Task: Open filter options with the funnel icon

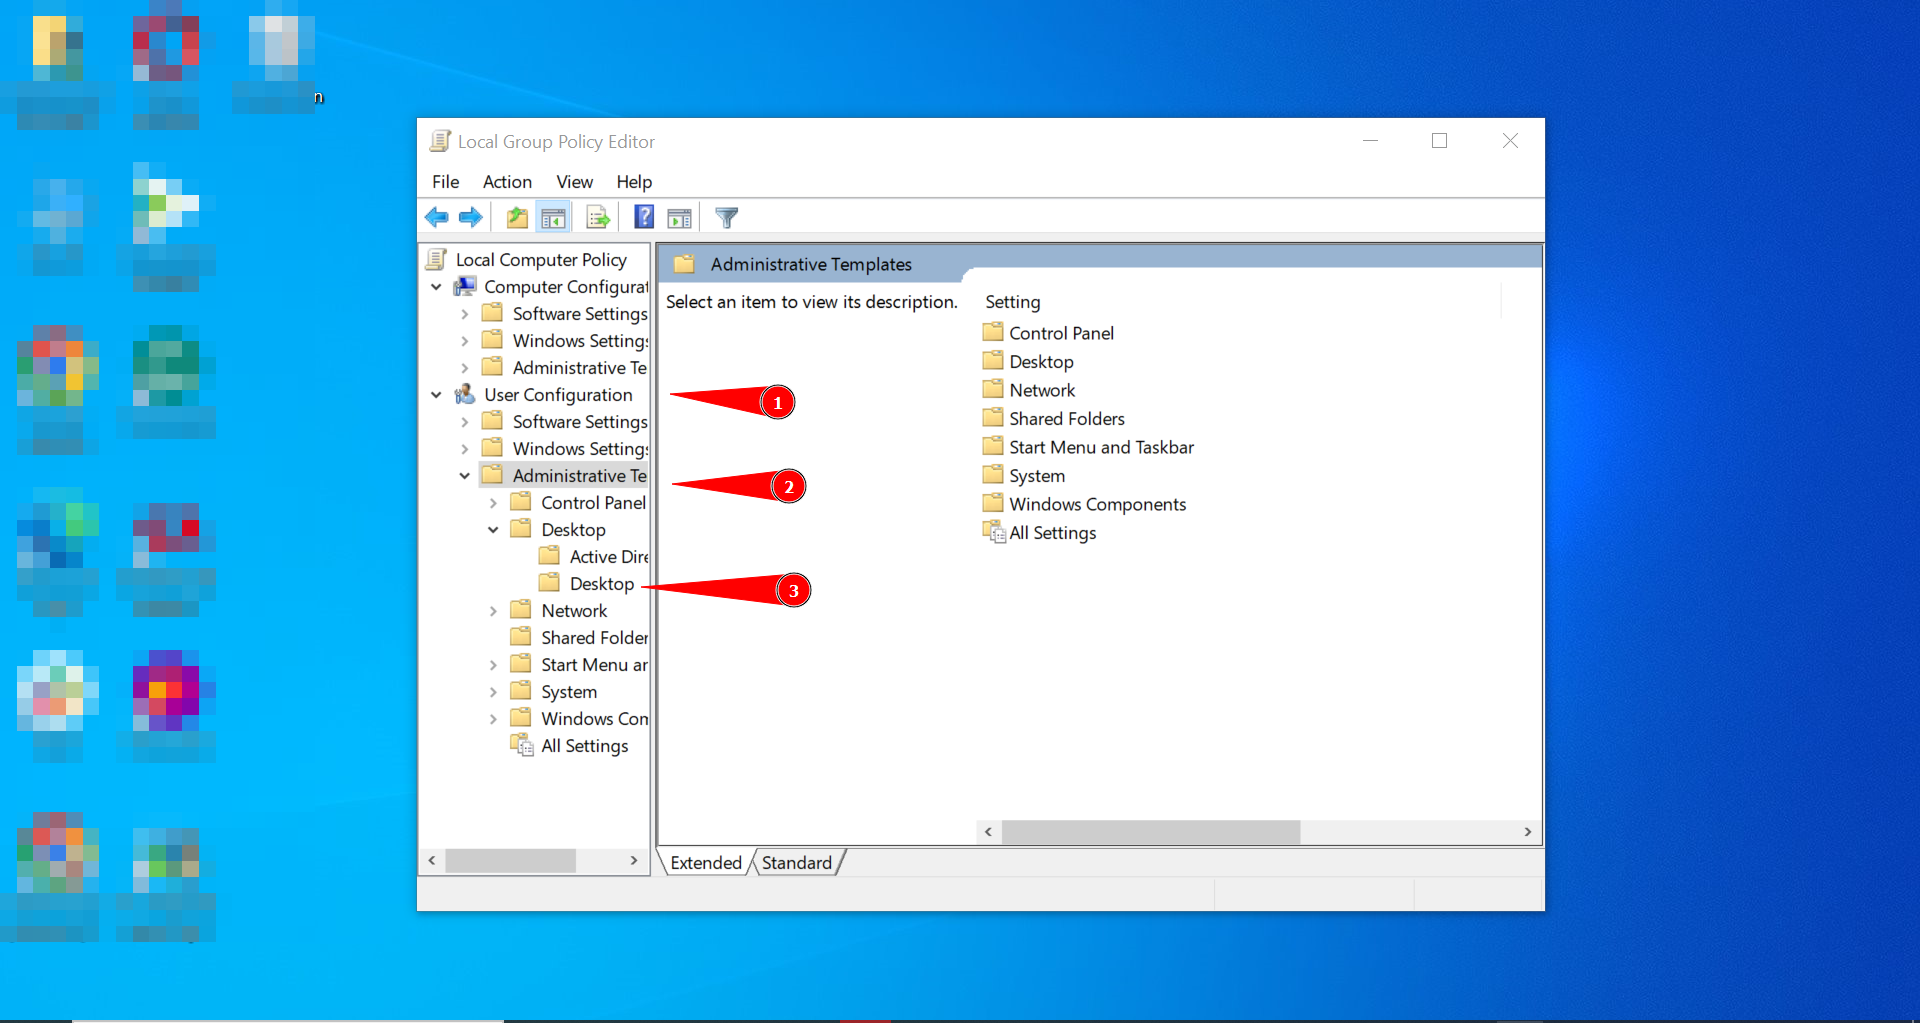Action: pyautogui.click(x=726, y=217)
